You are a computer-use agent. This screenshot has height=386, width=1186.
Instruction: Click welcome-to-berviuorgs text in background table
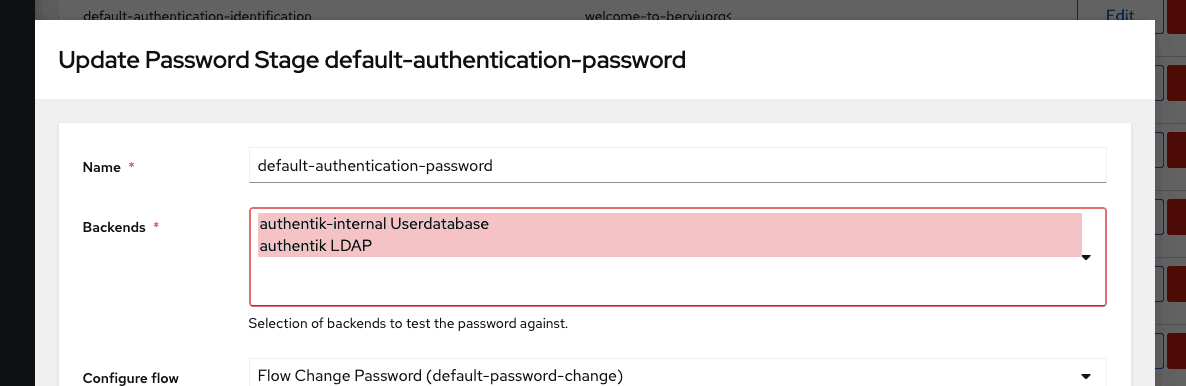658,15
